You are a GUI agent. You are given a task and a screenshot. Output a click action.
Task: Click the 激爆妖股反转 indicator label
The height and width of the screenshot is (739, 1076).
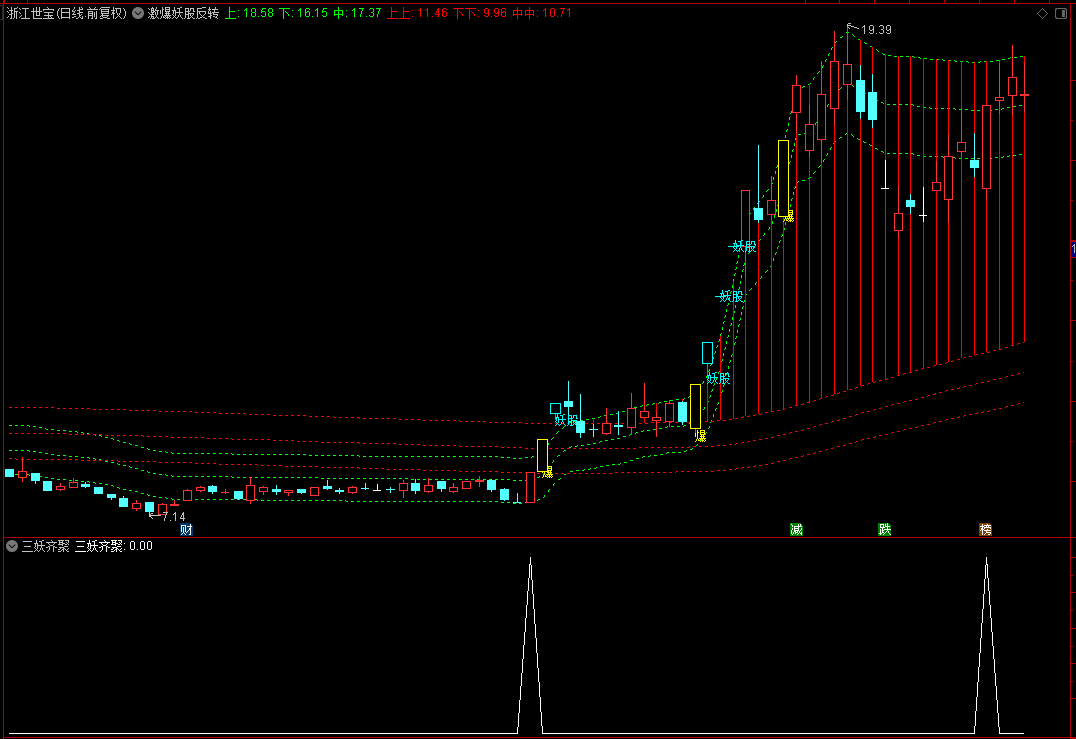[183, 13]
